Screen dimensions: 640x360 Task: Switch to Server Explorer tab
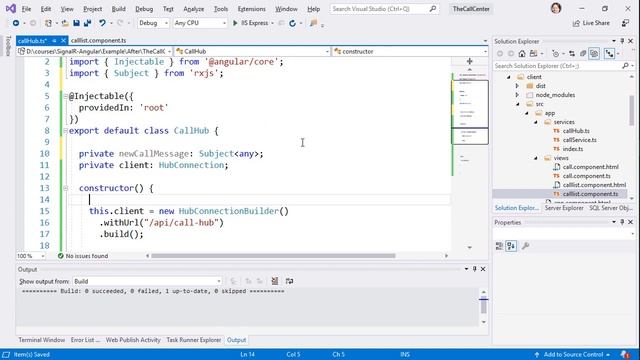[x=564, y=208]
